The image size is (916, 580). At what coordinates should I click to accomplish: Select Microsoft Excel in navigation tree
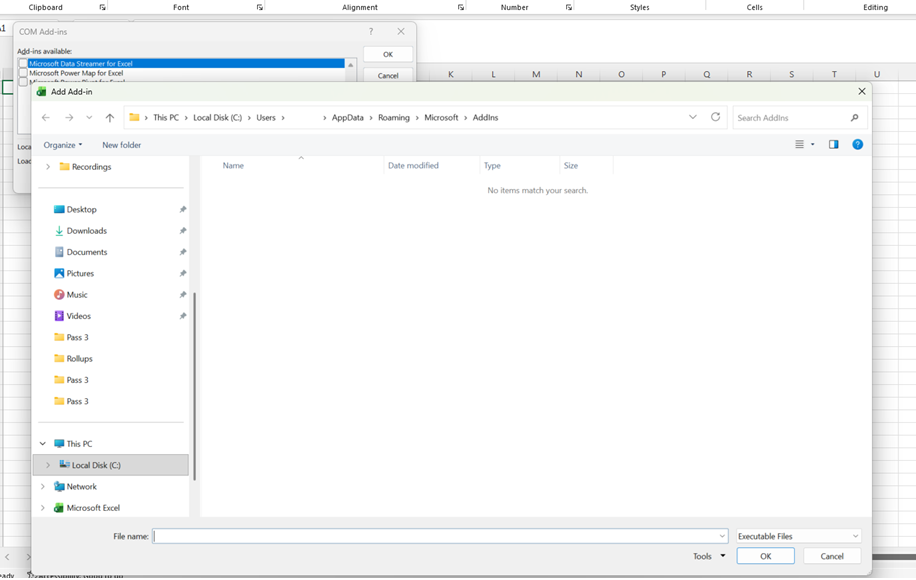[x=93, y=508]
